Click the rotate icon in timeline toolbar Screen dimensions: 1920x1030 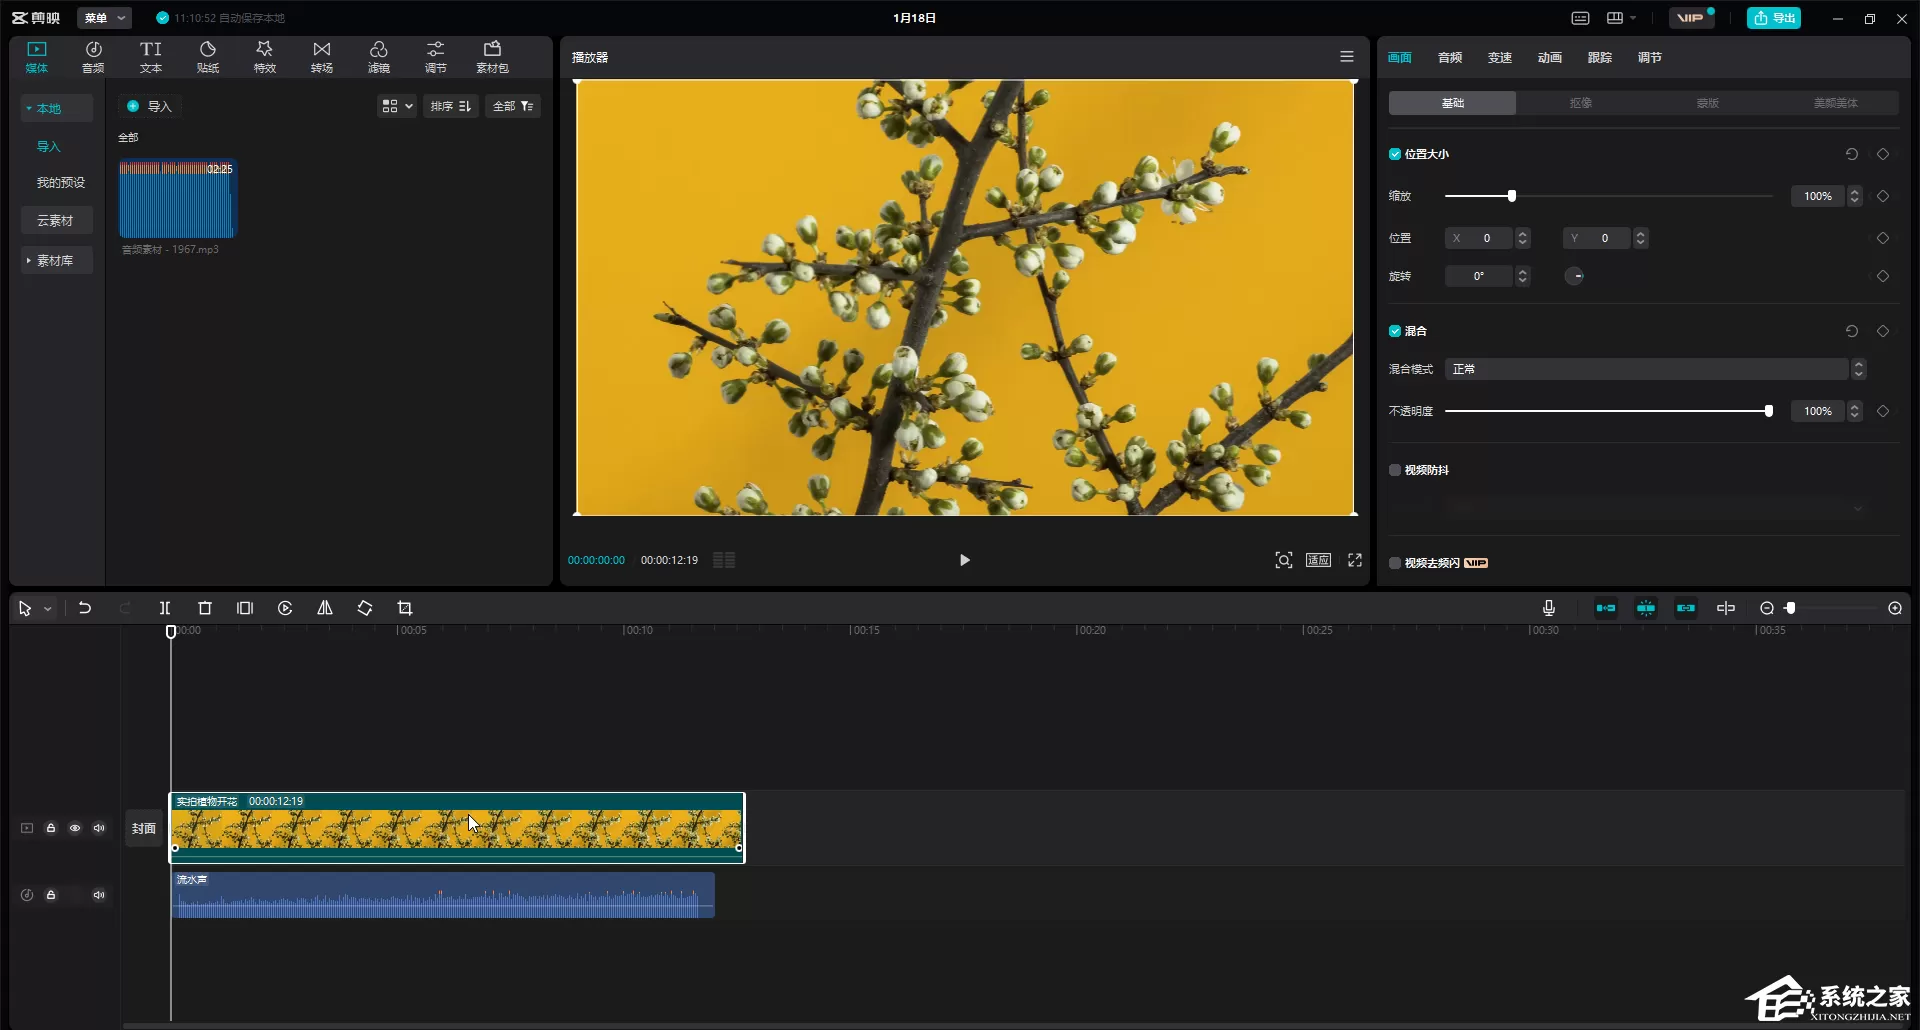(365, 608)
